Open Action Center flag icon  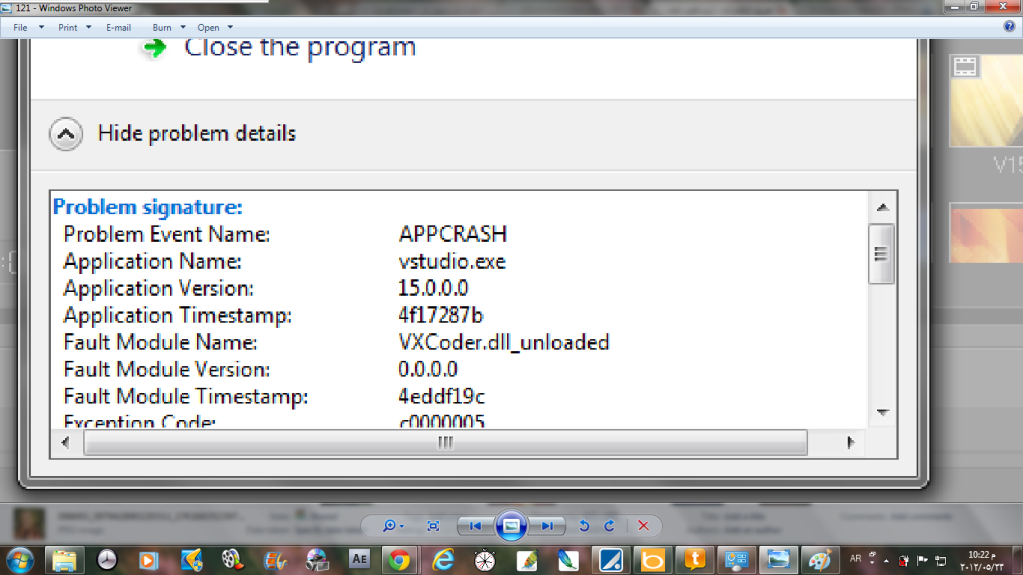click(x=923, y=561)
